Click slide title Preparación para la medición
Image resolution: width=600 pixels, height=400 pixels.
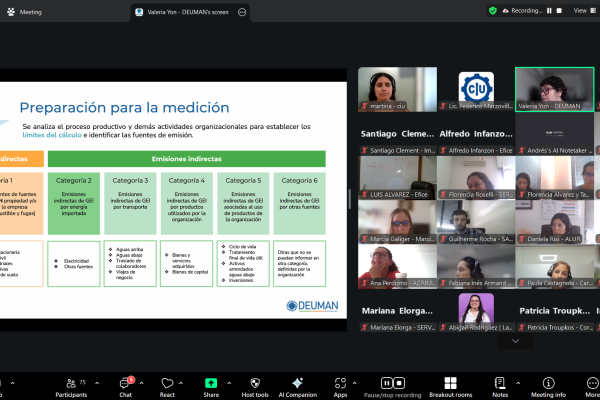[124, 108]
